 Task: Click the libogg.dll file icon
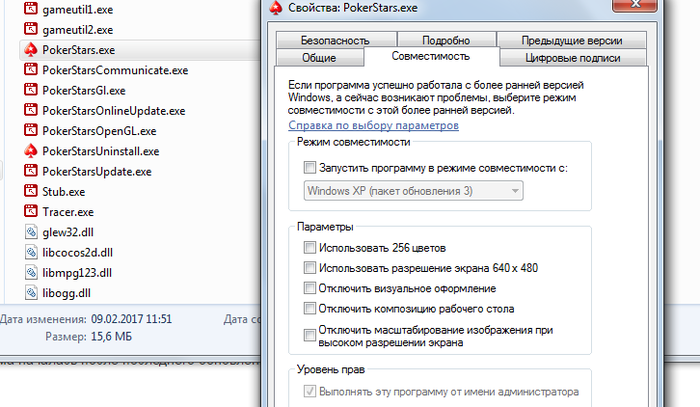pyautogui.click(x=31, y=293)
